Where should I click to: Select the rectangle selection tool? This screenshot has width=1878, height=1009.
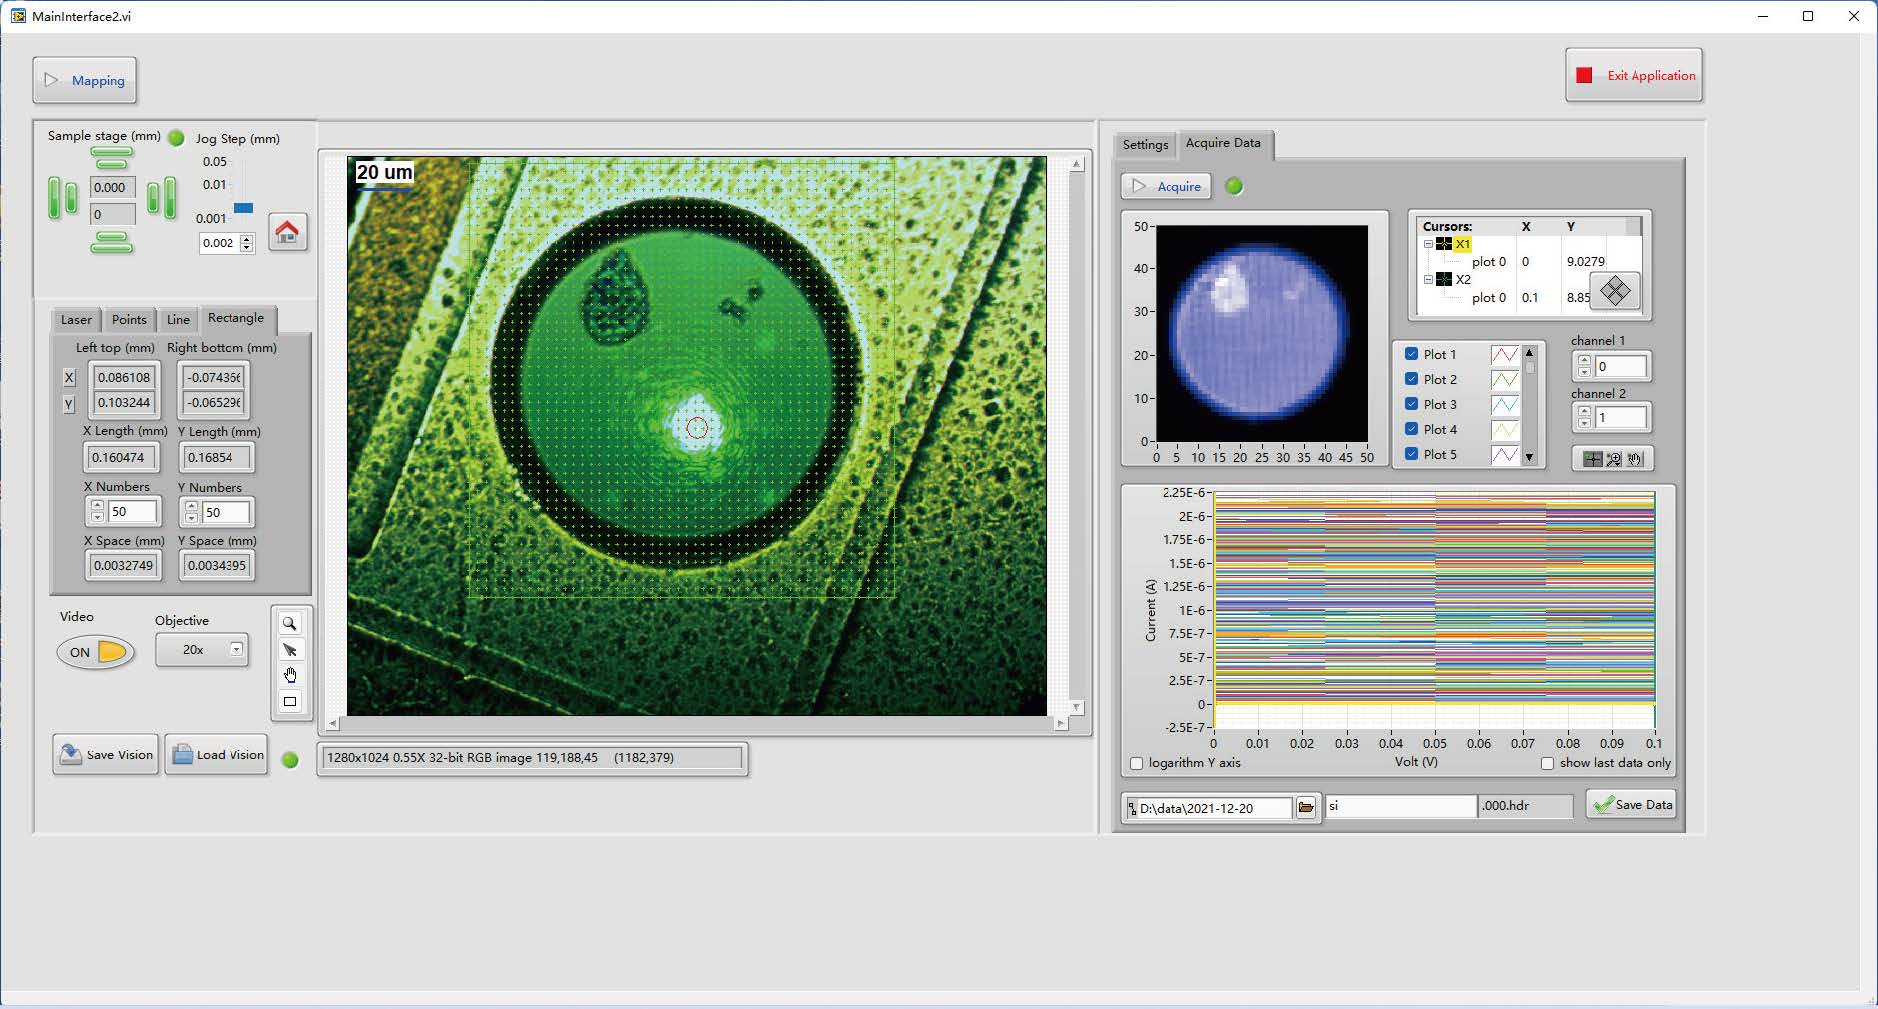coord(290,702)
